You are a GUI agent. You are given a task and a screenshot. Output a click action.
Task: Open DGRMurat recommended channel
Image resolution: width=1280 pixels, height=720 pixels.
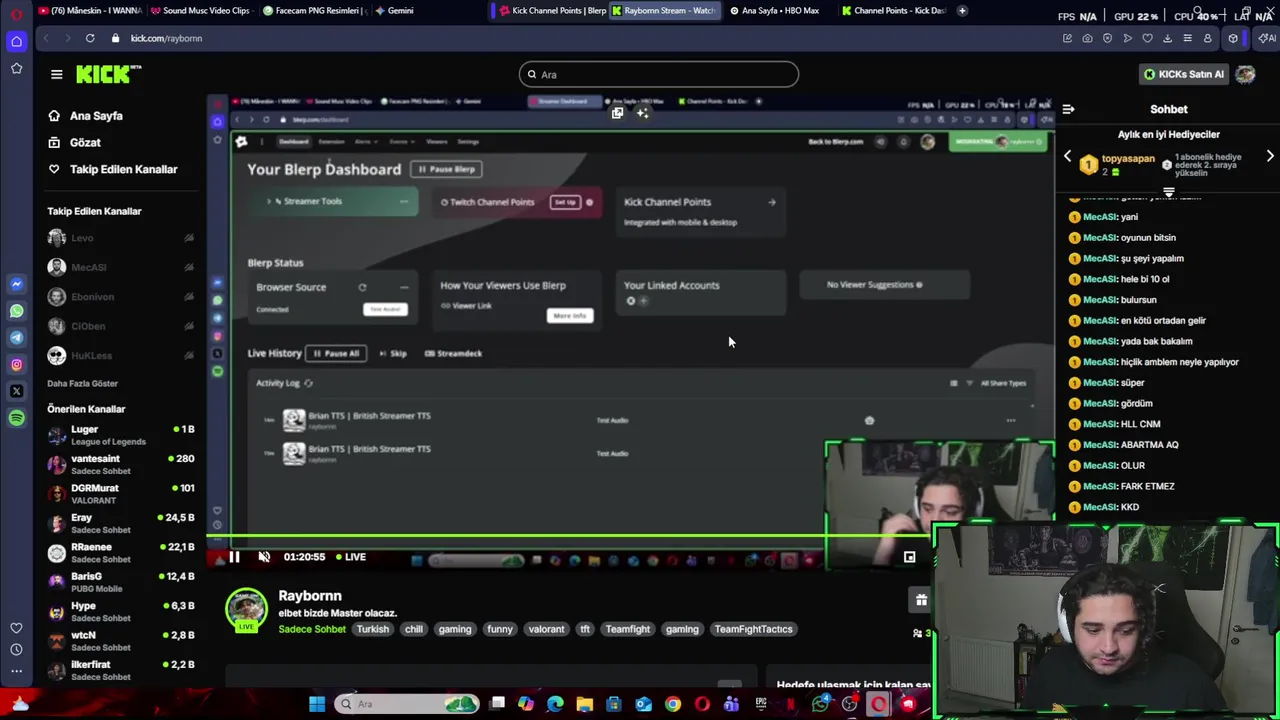pos(120,494)
